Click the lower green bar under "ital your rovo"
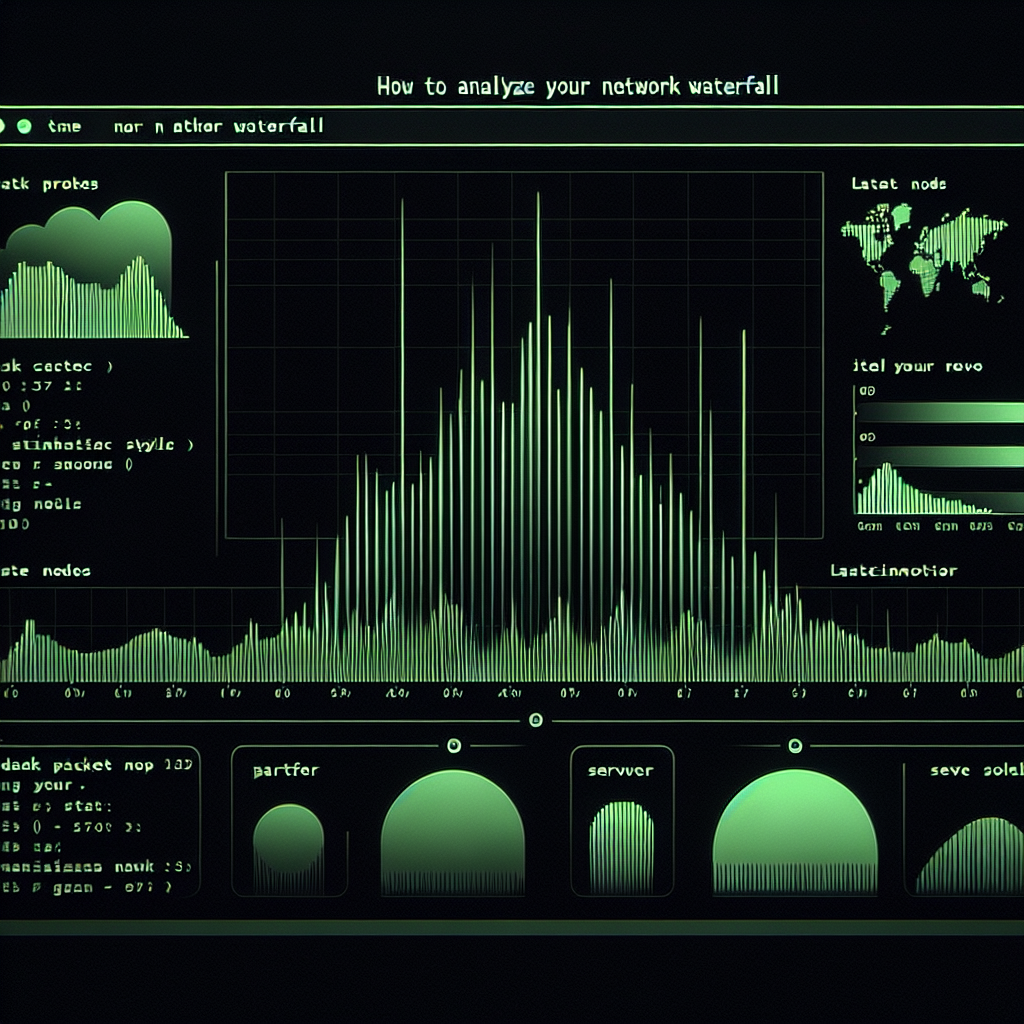The width and height of the screenshot is (1024, 1024). coord(939,456)
